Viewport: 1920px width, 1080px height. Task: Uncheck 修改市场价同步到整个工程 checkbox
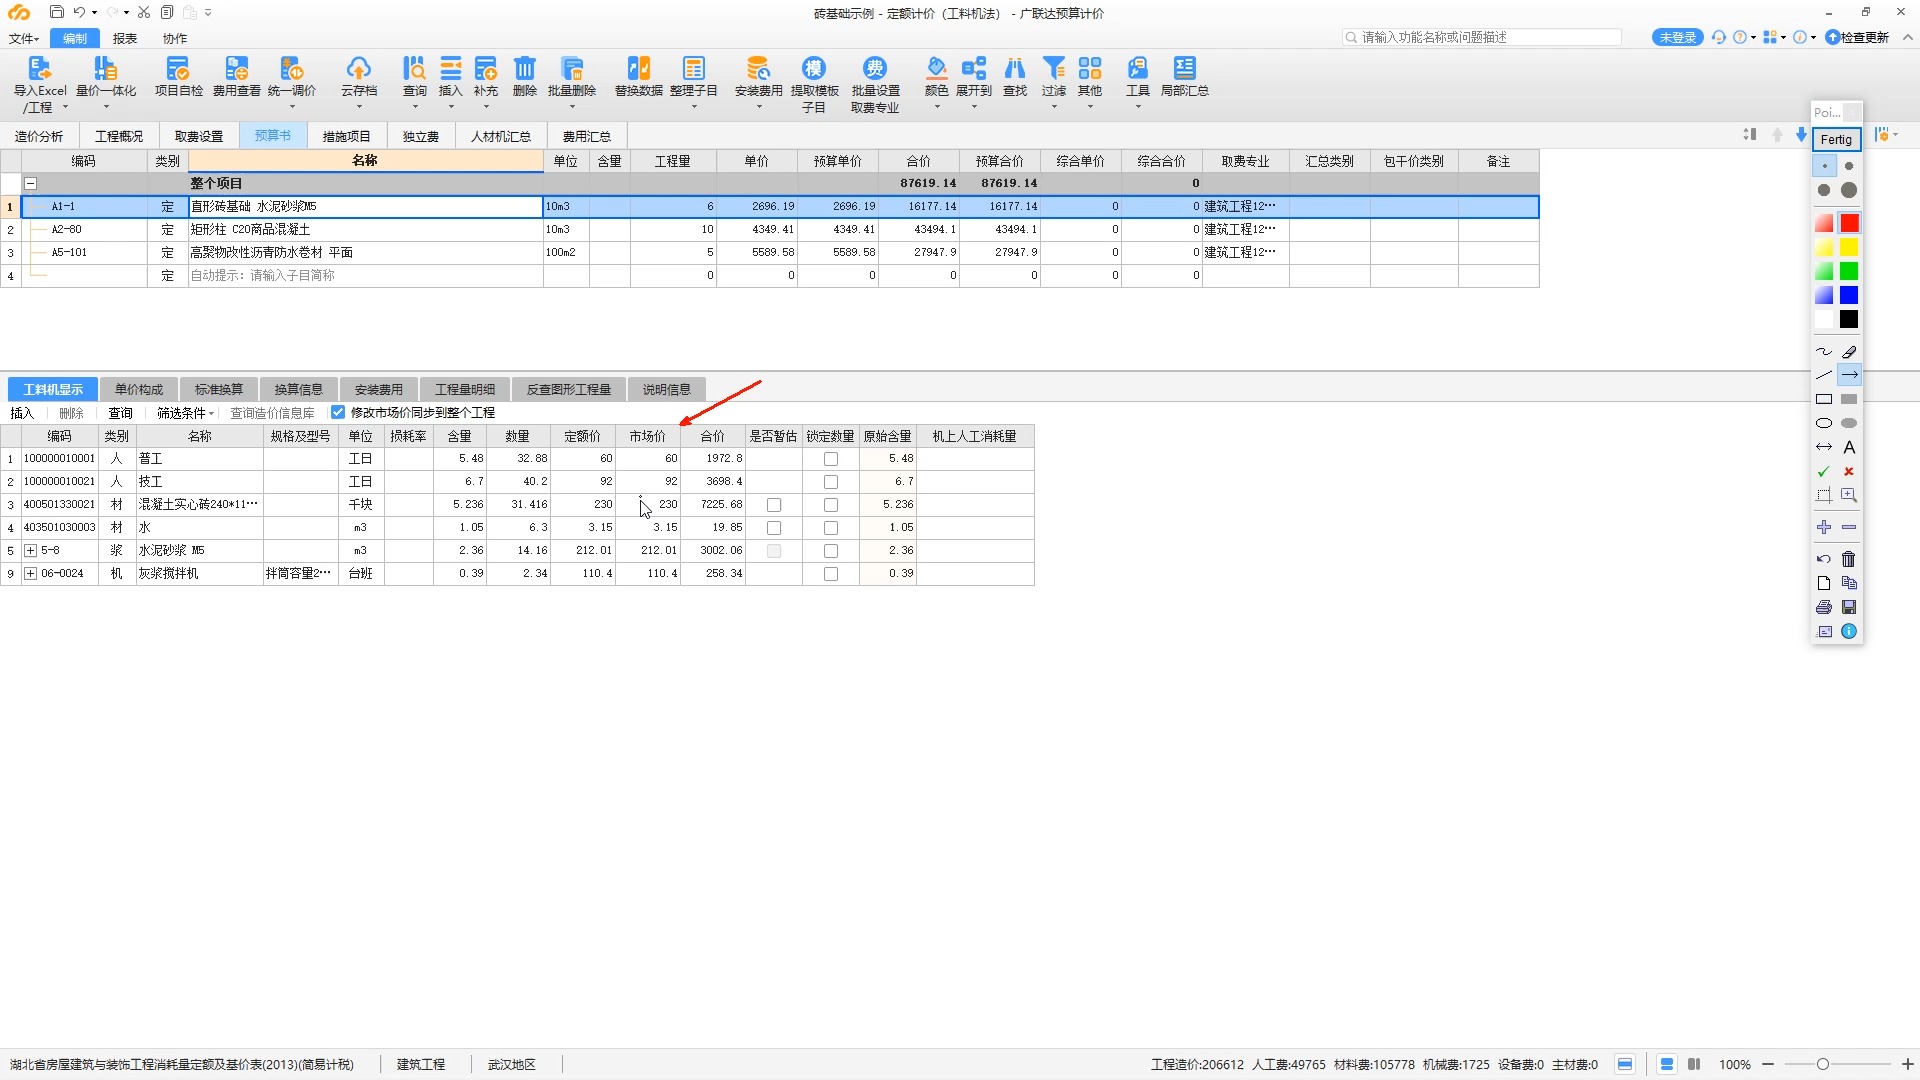point(338,412)
